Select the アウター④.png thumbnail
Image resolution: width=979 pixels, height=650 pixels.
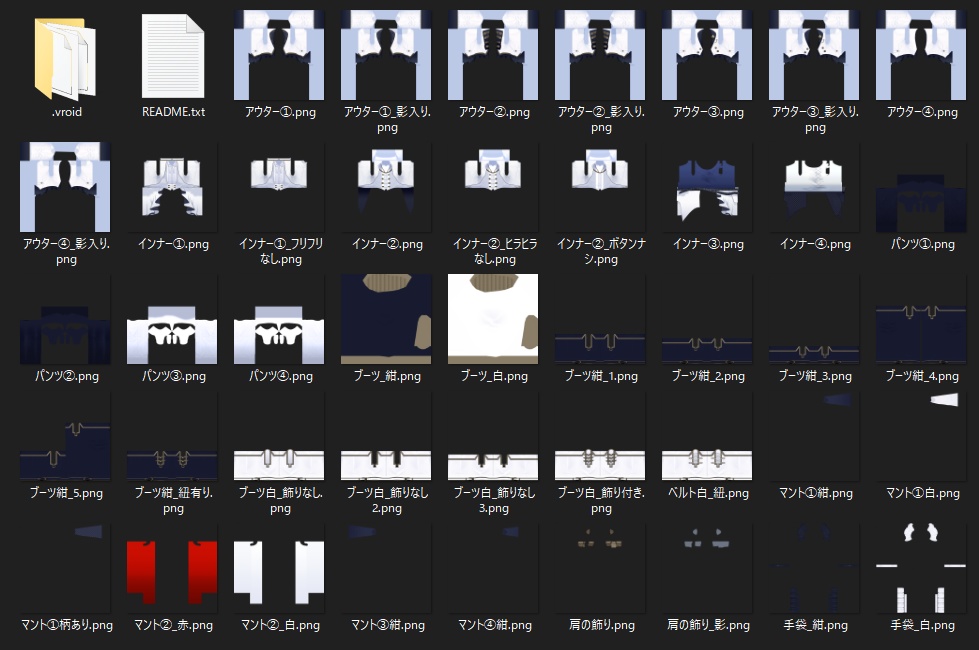coord(921,55)
